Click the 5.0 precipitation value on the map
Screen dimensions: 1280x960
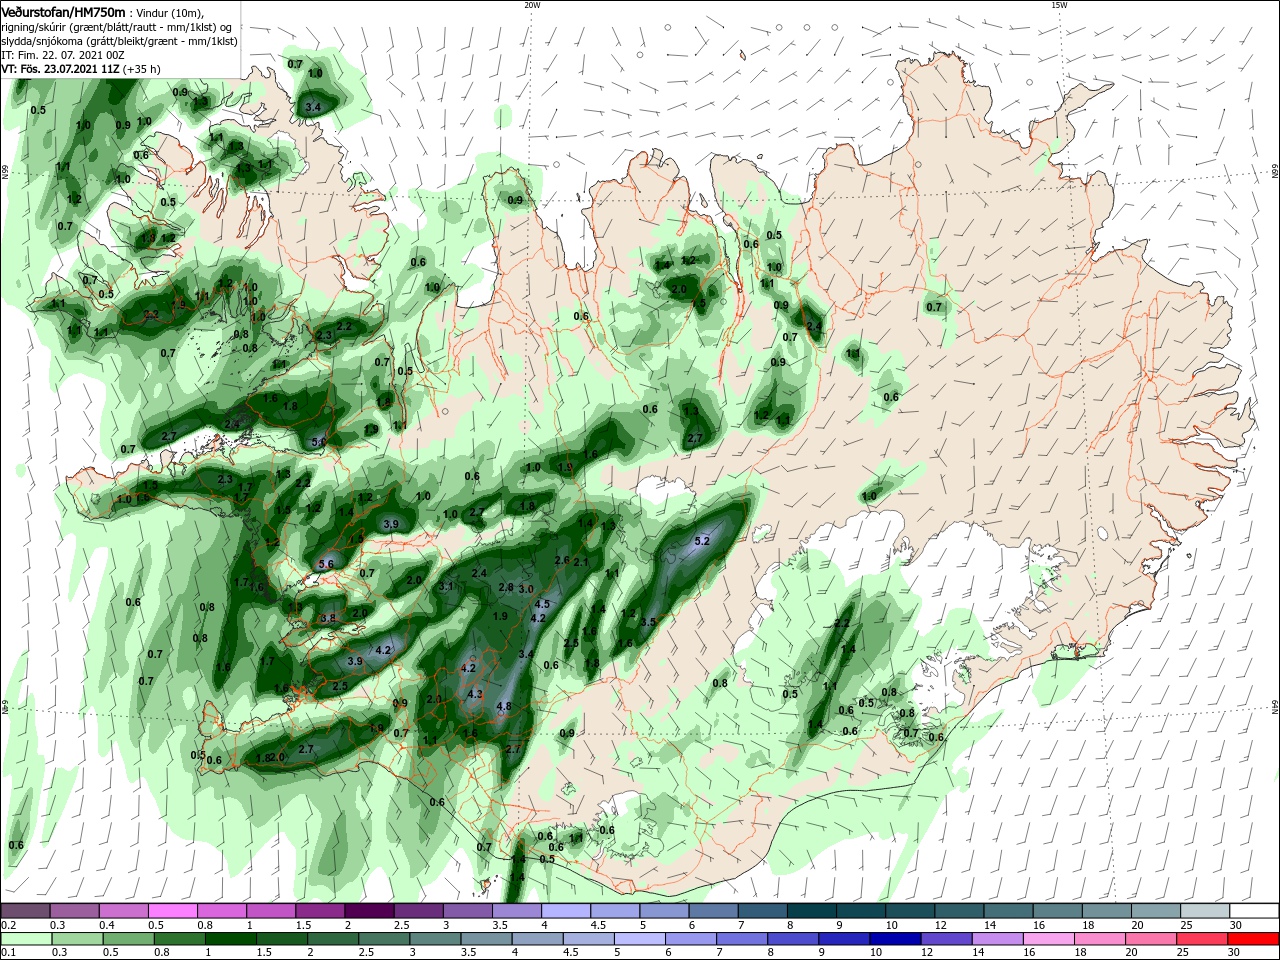[x=319, y=441]
